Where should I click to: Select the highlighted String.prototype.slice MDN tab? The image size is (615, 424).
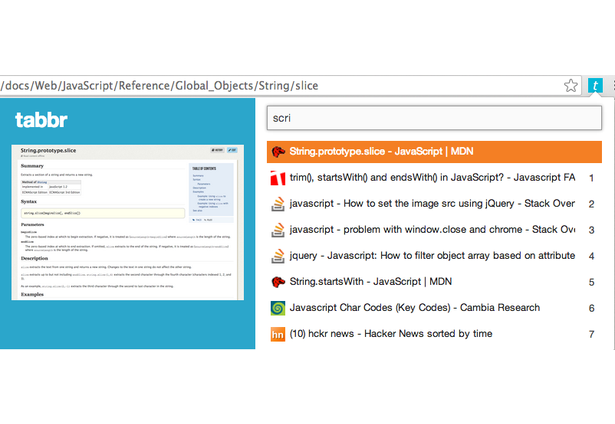[434, 152]
